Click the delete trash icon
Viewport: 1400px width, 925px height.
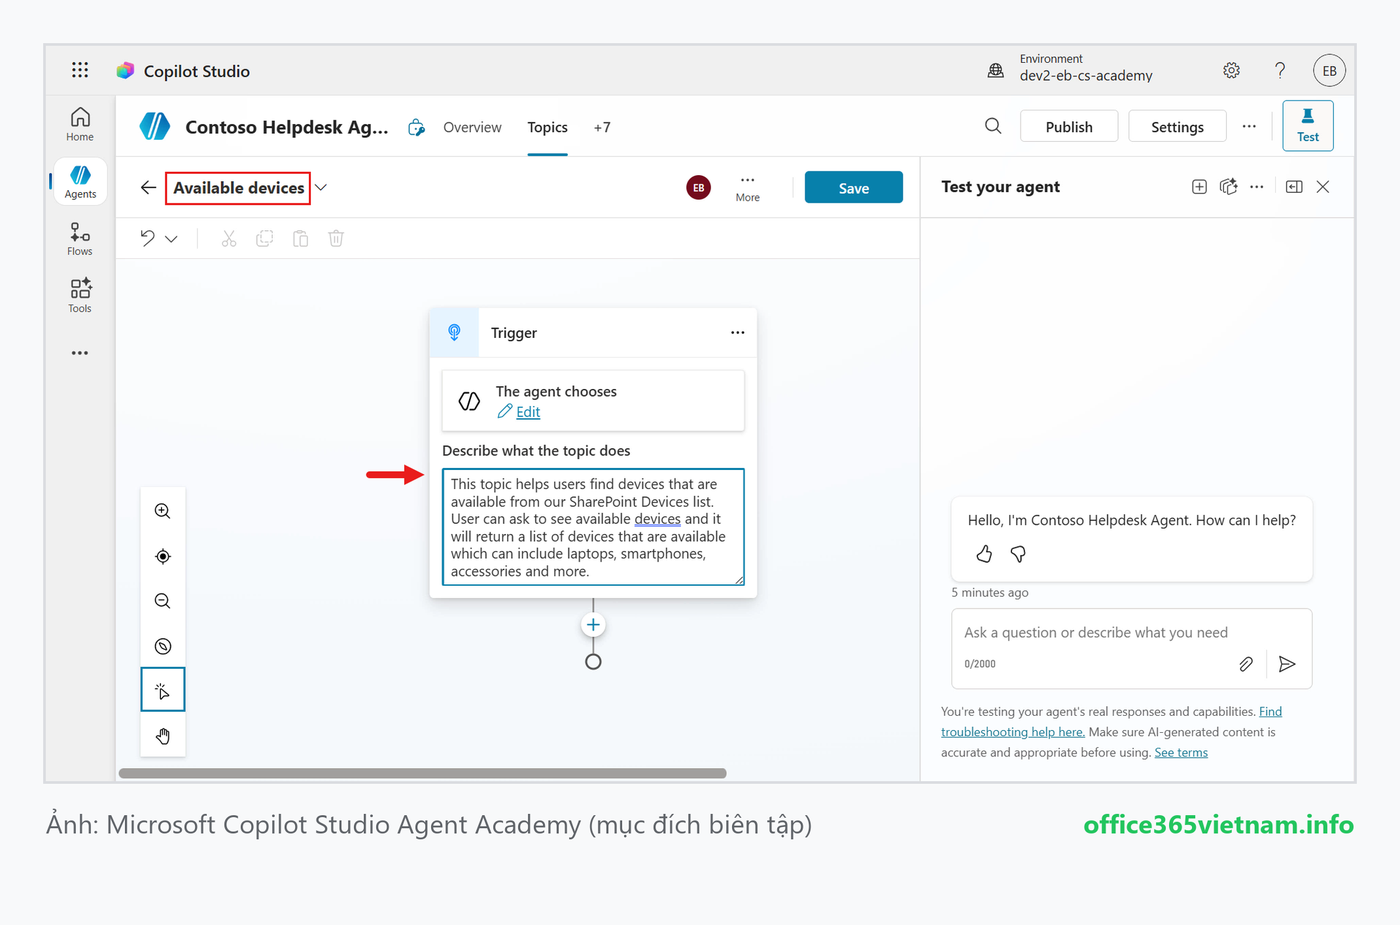coord(336,238)
